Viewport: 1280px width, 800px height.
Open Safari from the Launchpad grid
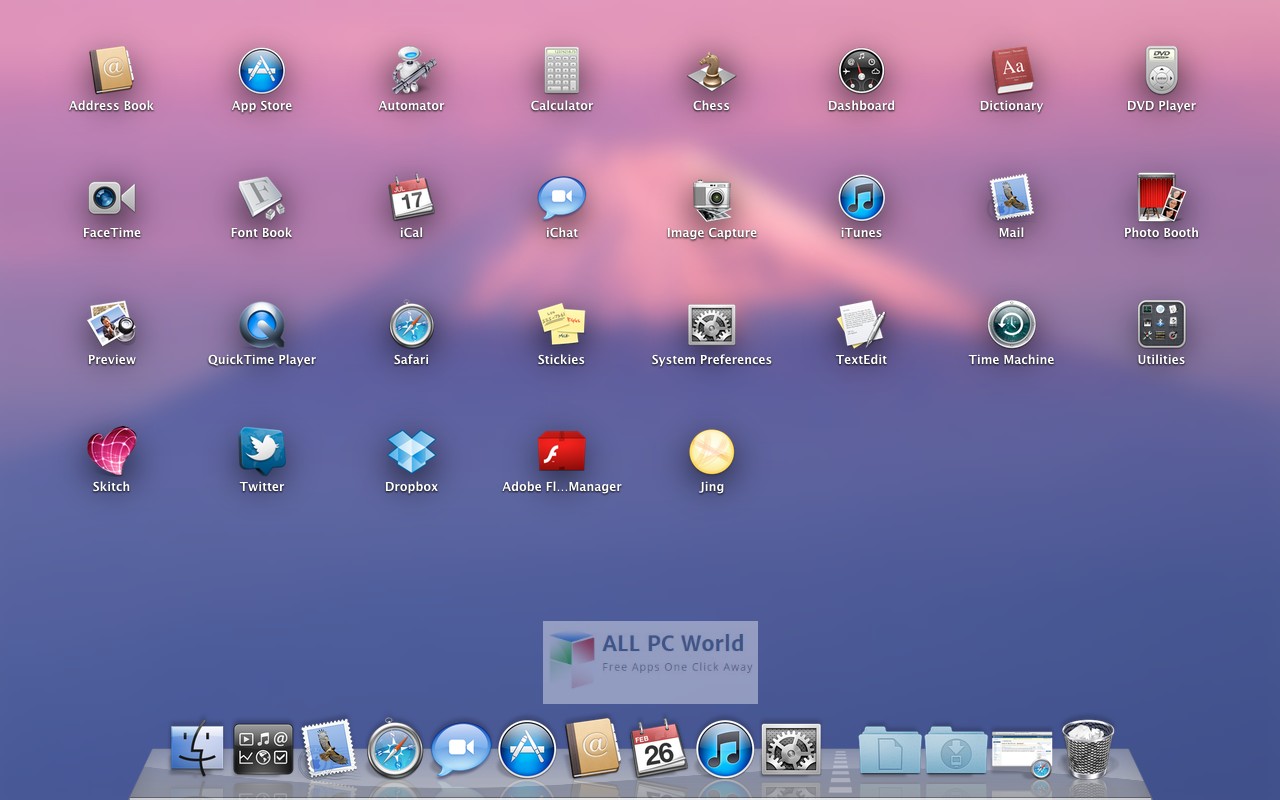click(x=411, y=325)
